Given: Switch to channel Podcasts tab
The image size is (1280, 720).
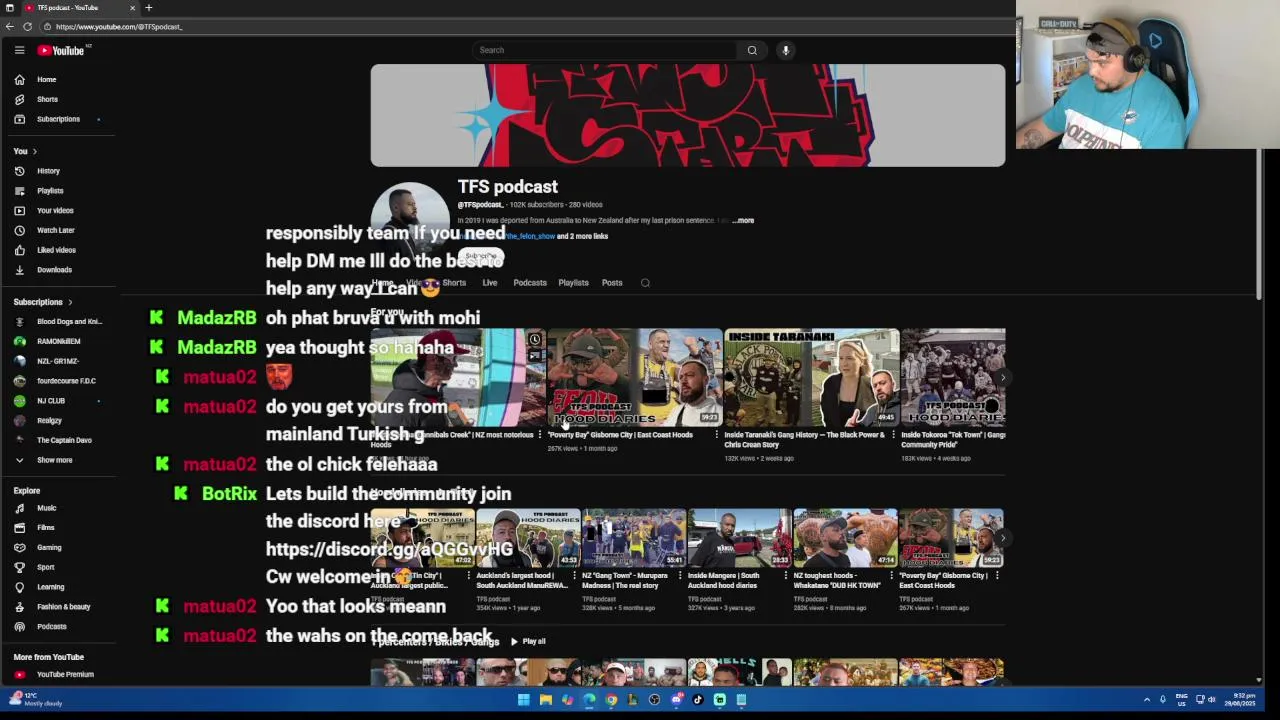Looking at the screenshot, I should pyautogui.click(x=530, y=283).
